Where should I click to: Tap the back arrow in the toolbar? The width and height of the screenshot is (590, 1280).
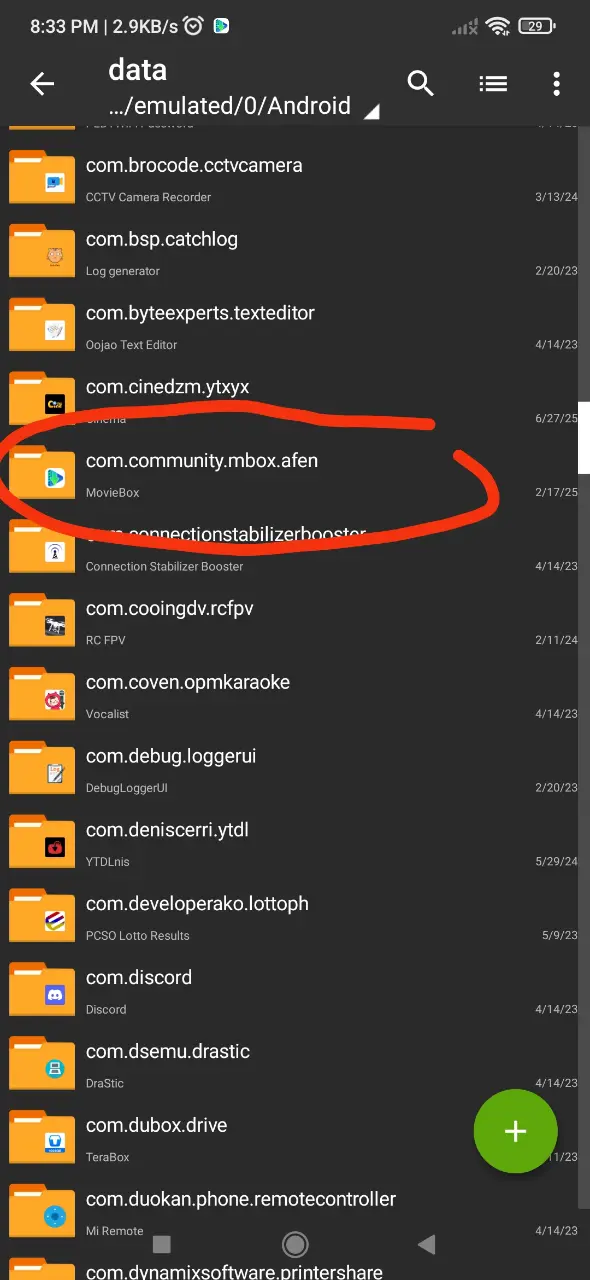pyautogui.click(x=42, y=85)
